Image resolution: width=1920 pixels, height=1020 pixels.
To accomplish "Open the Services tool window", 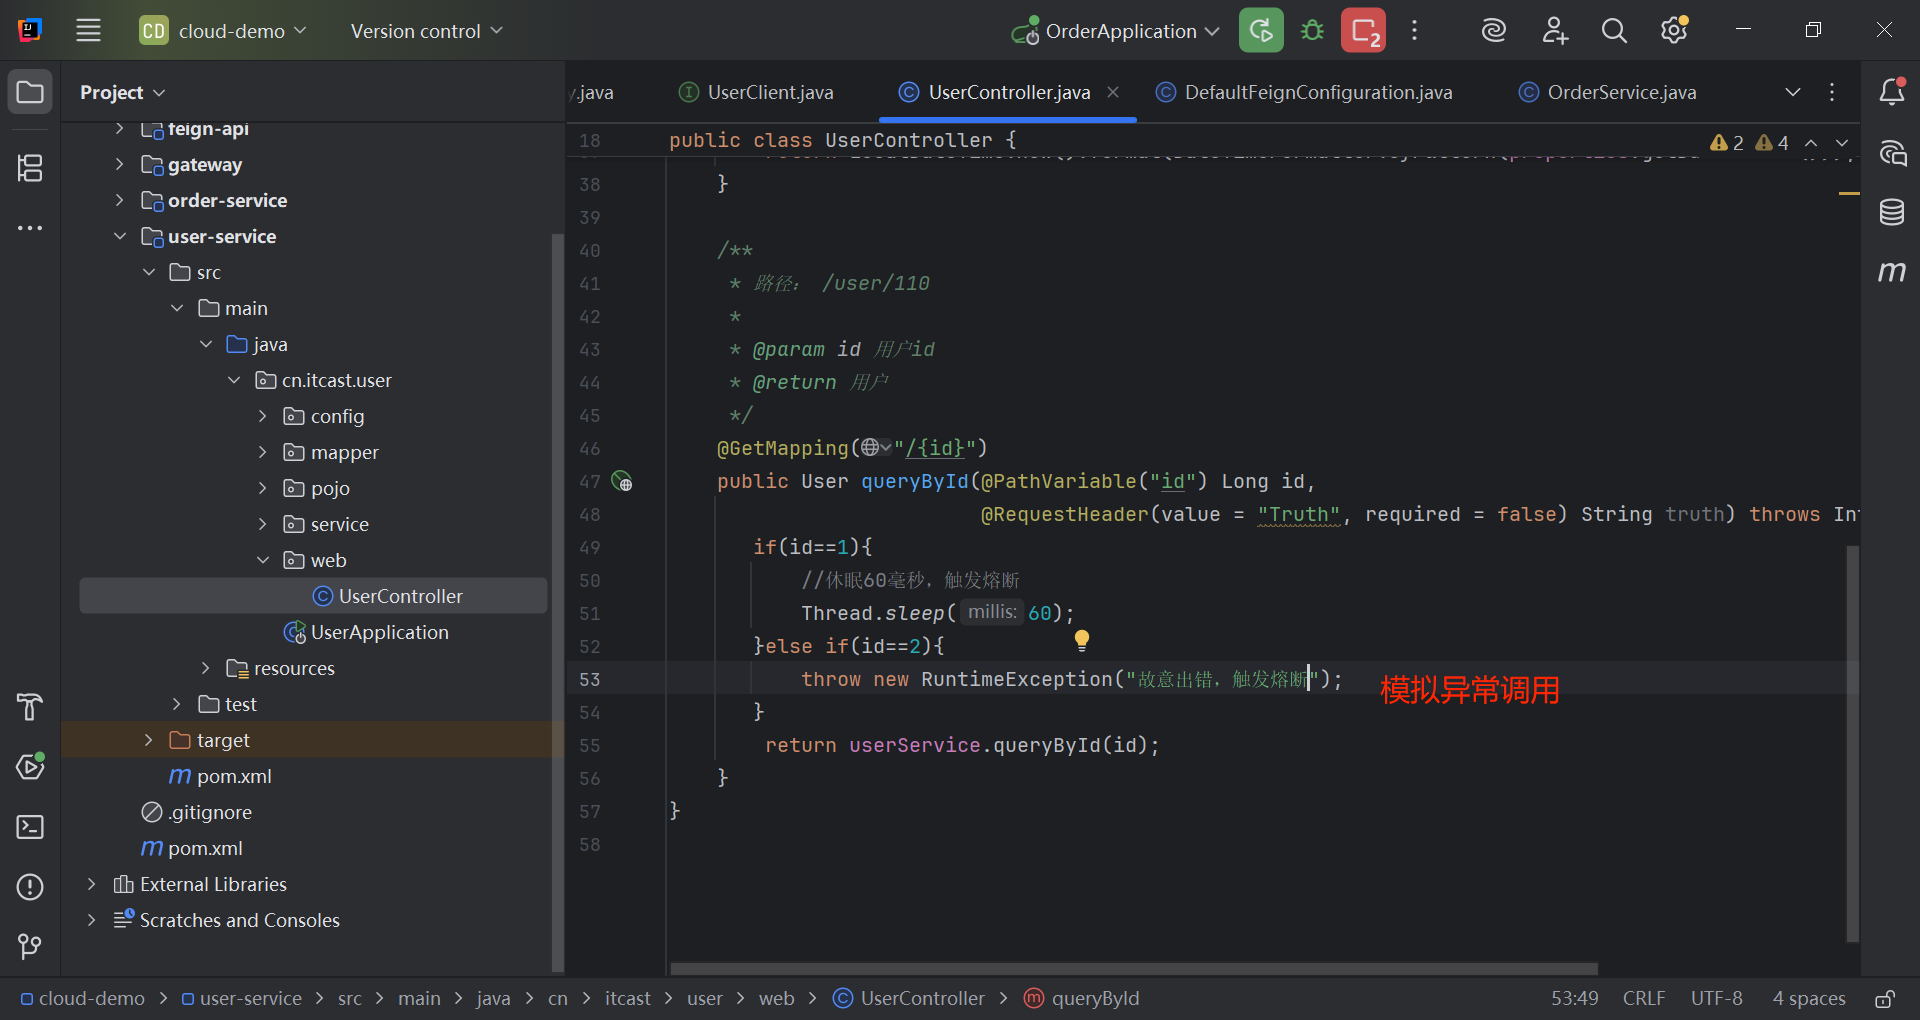I will tap(30, 767).
